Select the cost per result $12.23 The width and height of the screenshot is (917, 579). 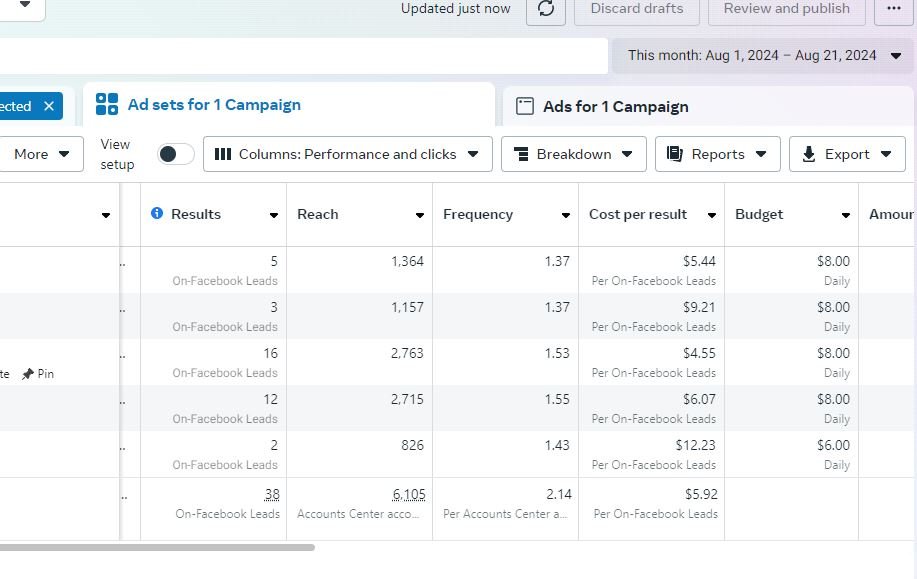[695, 445]
